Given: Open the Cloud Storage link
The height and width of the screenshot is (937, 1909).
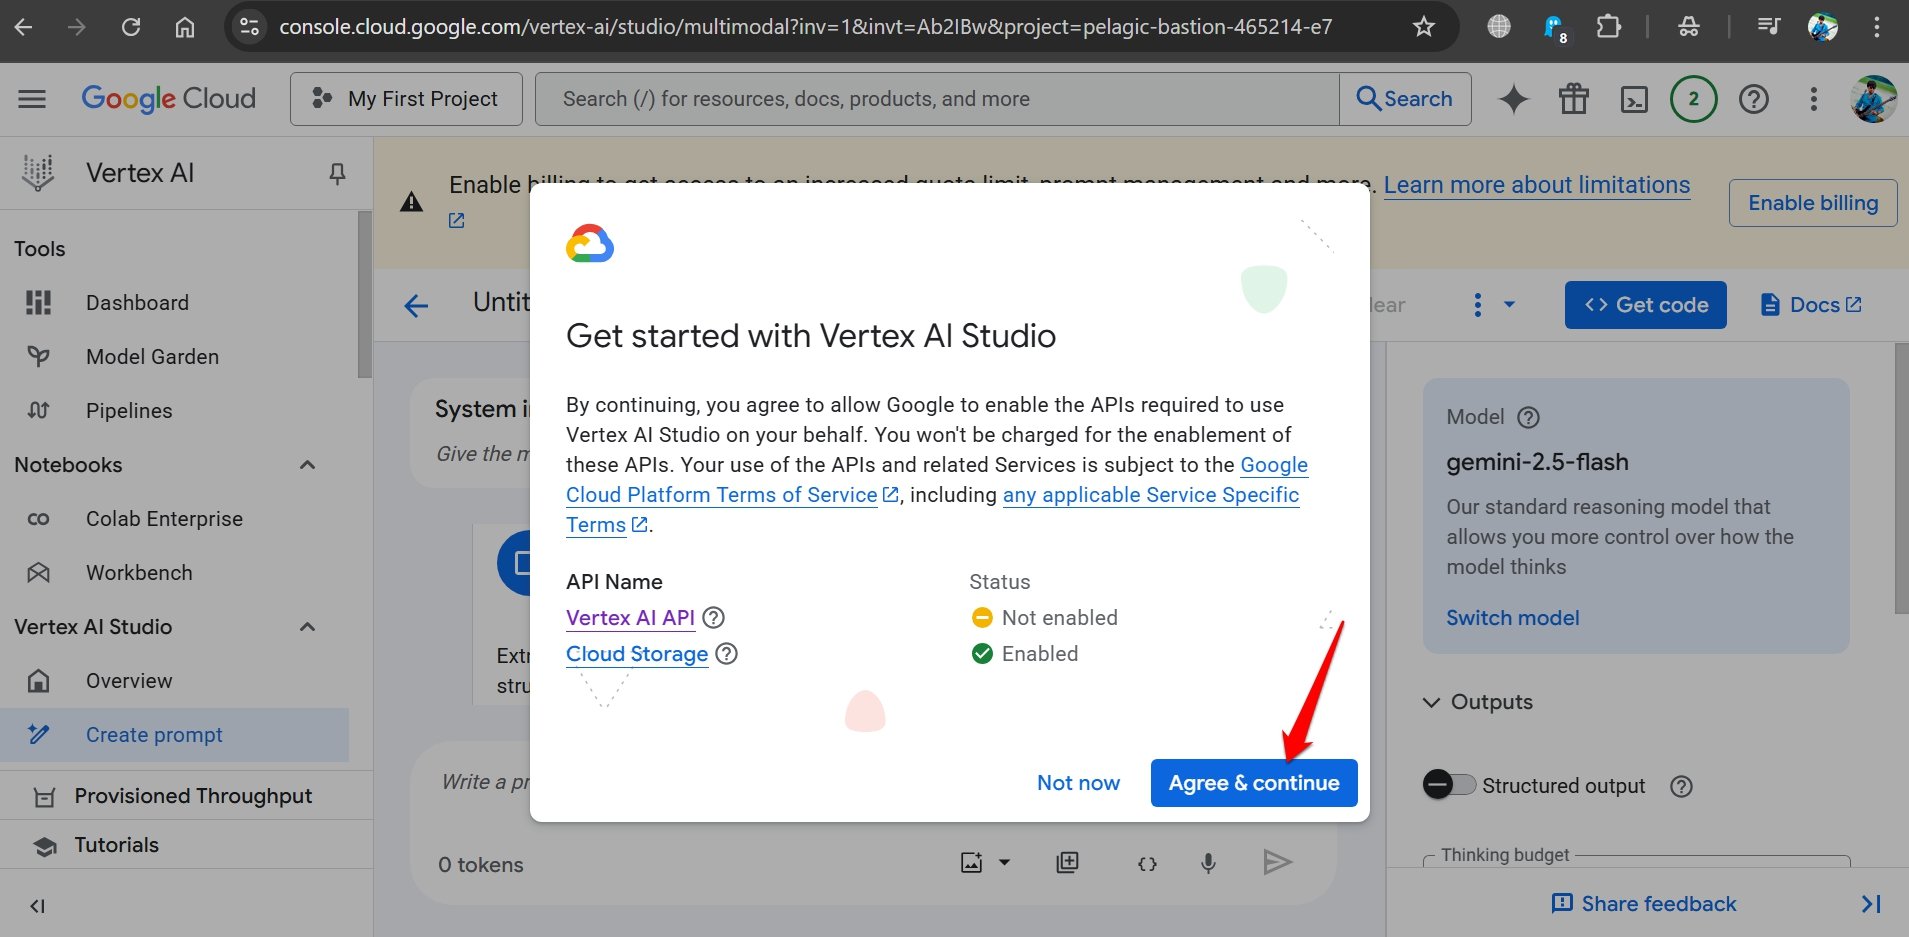Looking at the screenshot, I should (x=637, y=654).
